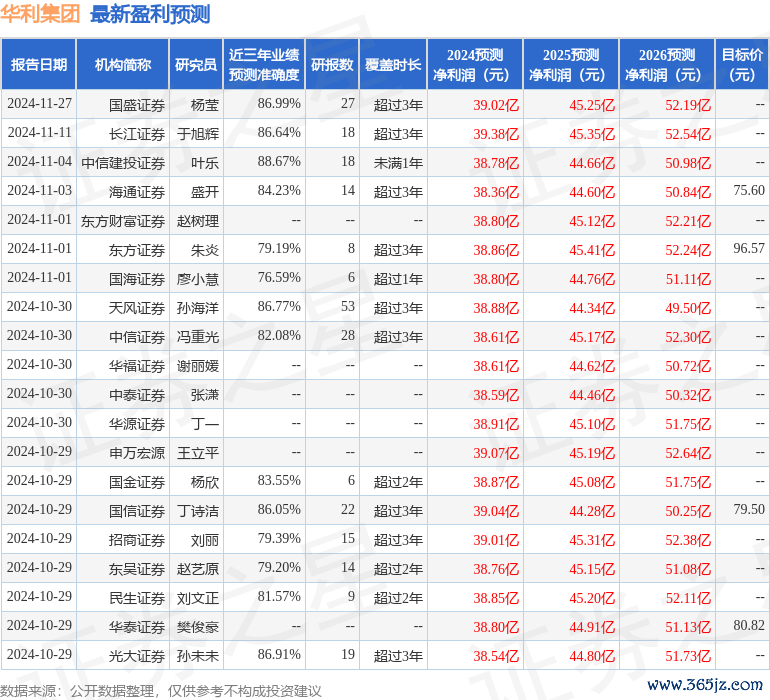Click the 2026预测净利润 column header
Screen dimensions: 770x700
pos(667,64)
